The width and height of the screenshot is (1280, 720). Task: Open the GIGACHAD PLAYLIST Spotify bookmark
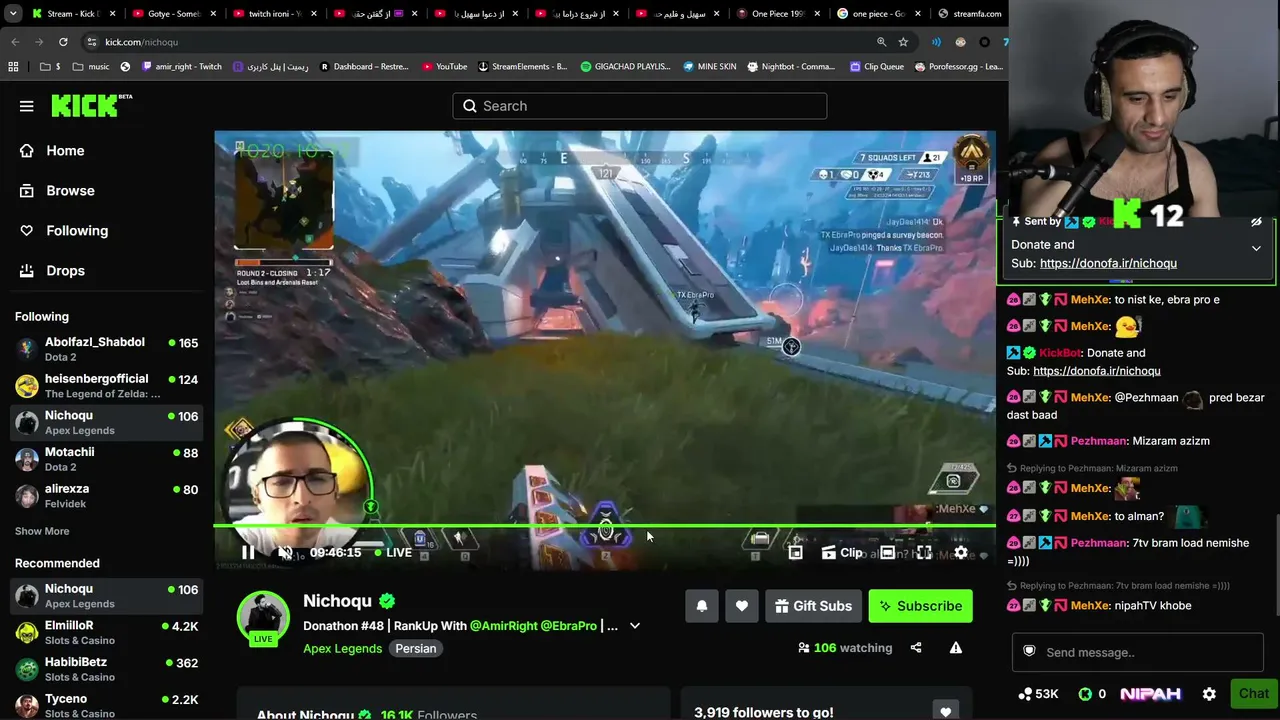tap(625, 67)
